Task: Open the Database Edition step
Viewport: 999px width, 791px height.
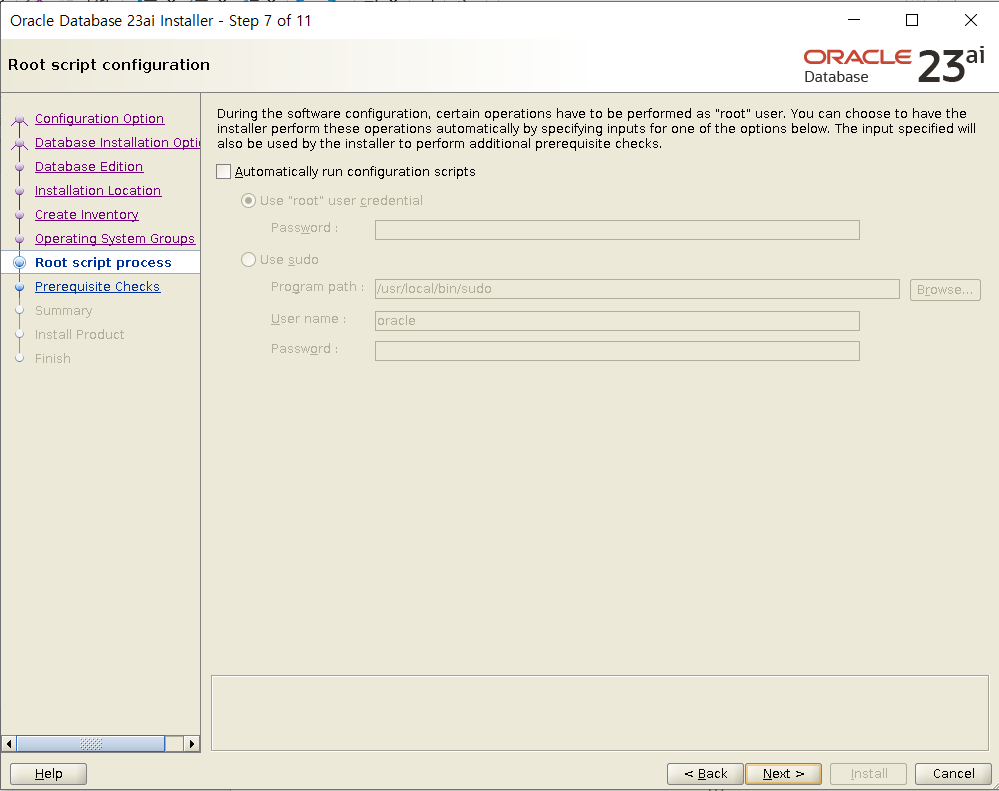Action: (x=89, y=166)
